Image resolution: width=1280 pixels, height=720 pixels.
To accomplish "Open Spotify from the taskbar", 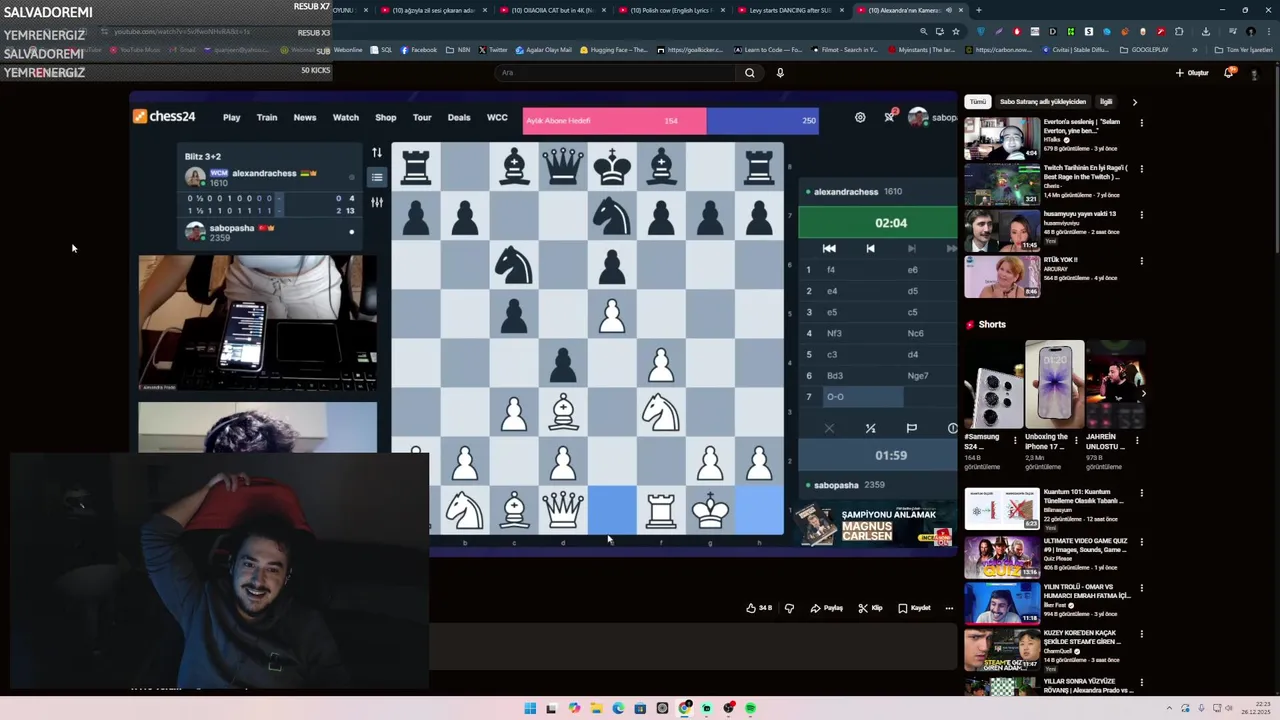I will pyautogui.click(x=750, y=708).
